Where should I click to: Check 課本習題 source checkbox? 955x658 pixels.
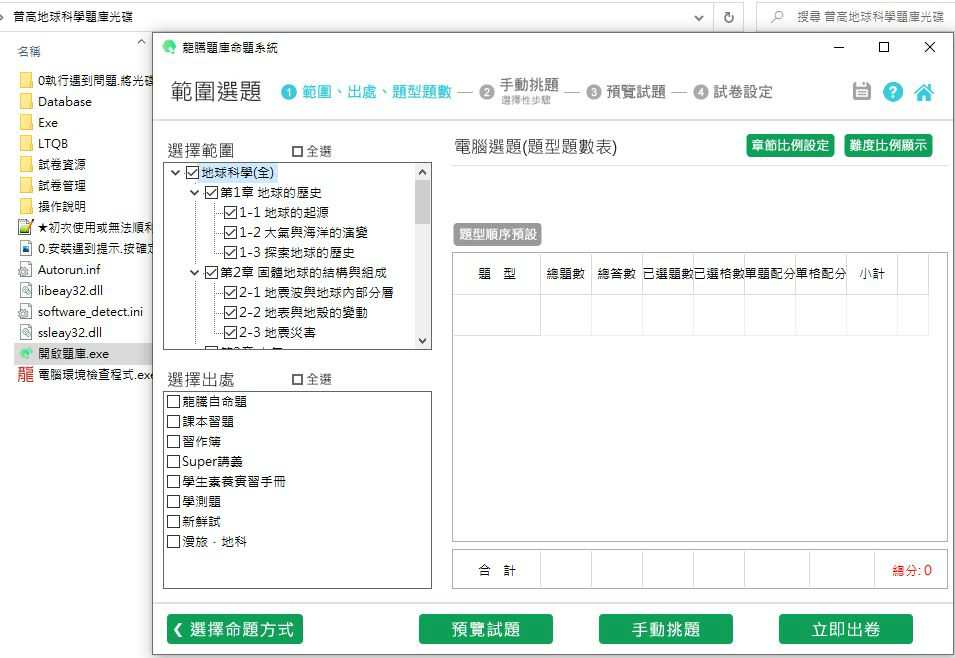tap(173, 422)
